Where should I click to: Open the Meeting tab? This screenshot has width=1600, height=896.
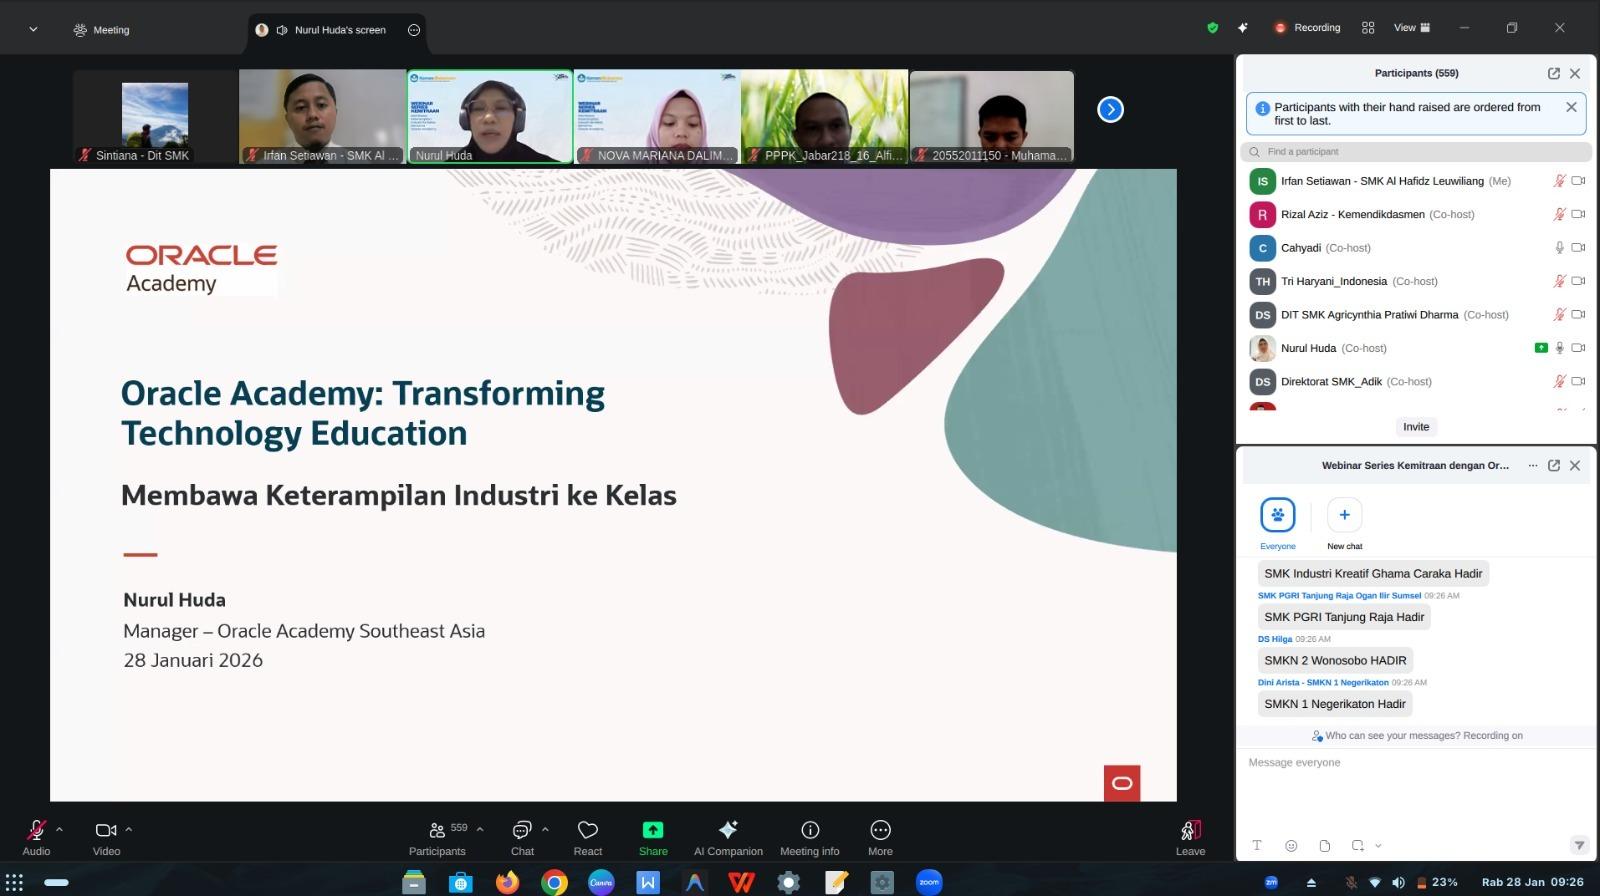pyautogui.click(x=101, y=30)
